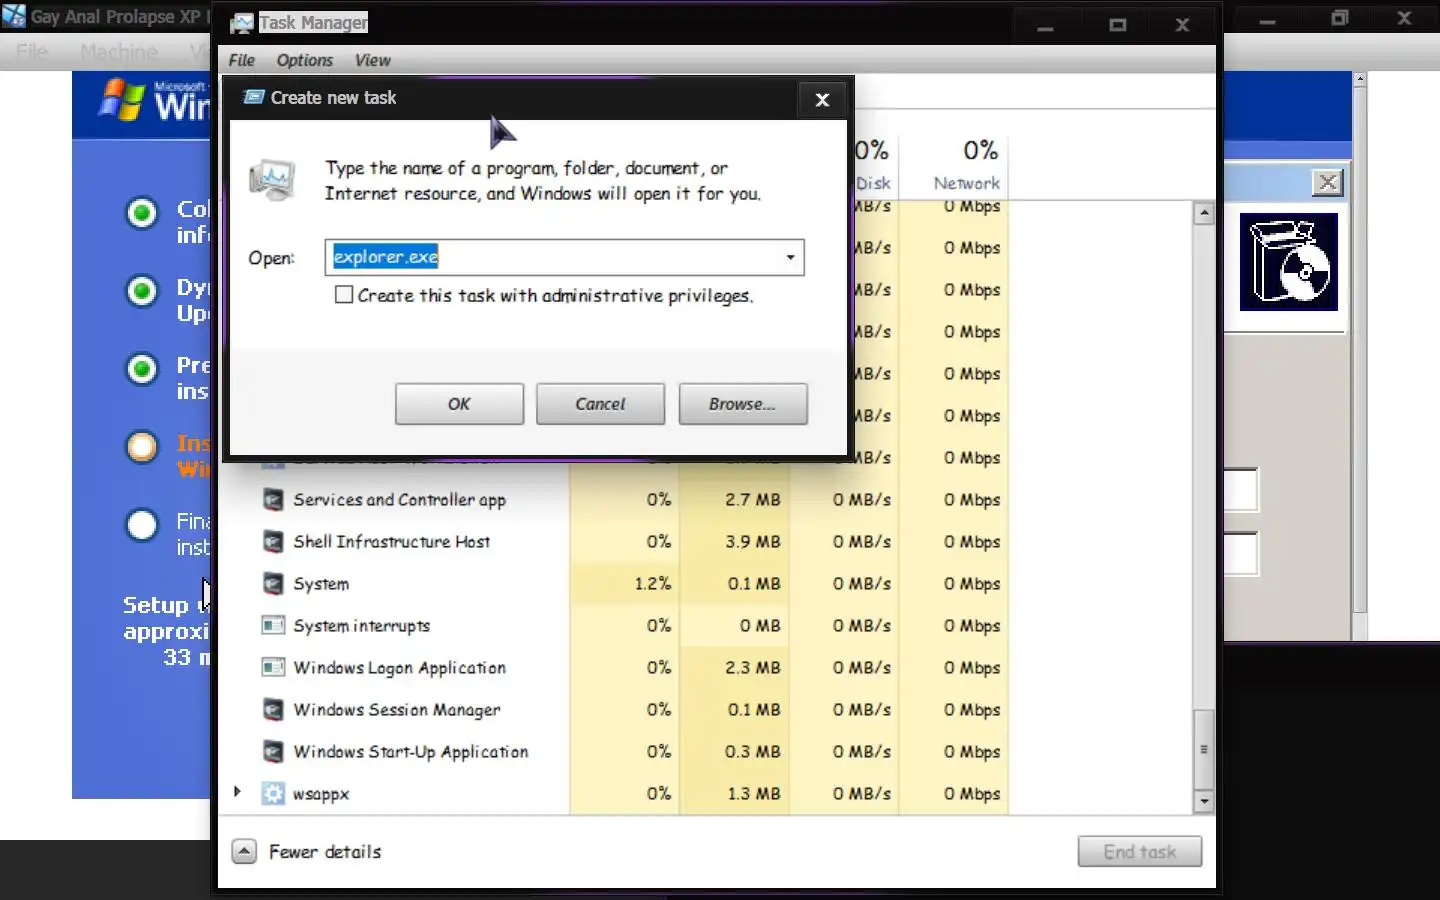Click the 1.2% CPU value for System
Screen dimensions: 1440x900
pos(653,583)
